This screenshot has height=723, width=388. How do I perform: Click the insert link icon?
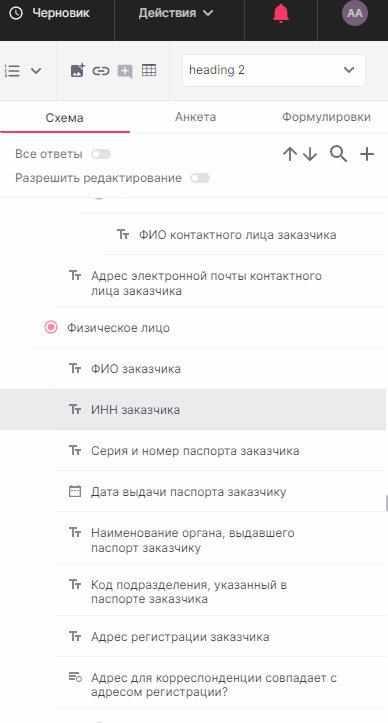pyautogui.click(x=101, y=71)
